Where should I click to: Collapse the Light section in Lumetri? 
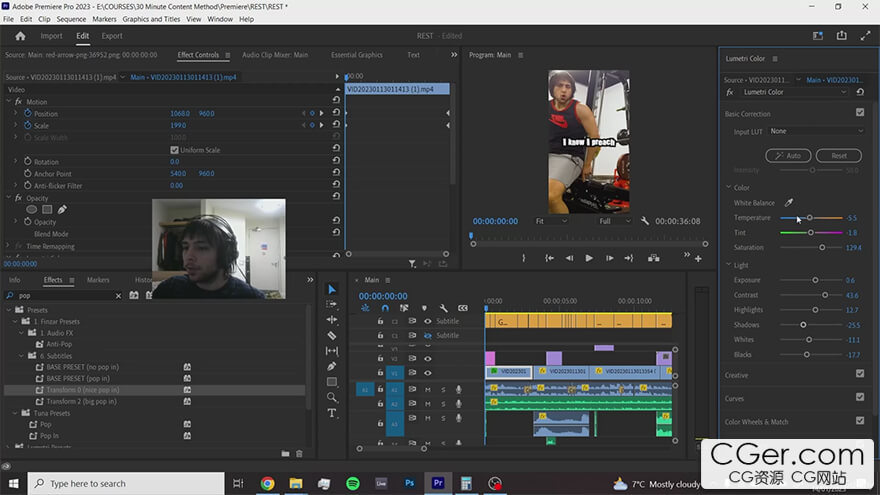coord(728,264)
